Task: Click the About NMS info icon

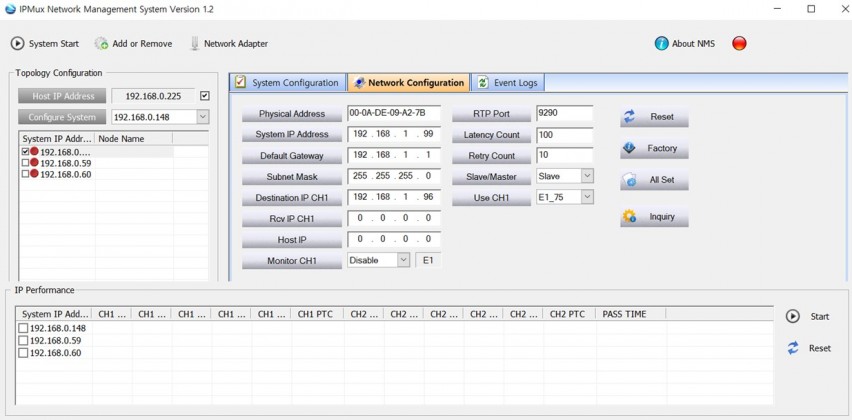Action: pyautogui.click(x=661, y=43)
